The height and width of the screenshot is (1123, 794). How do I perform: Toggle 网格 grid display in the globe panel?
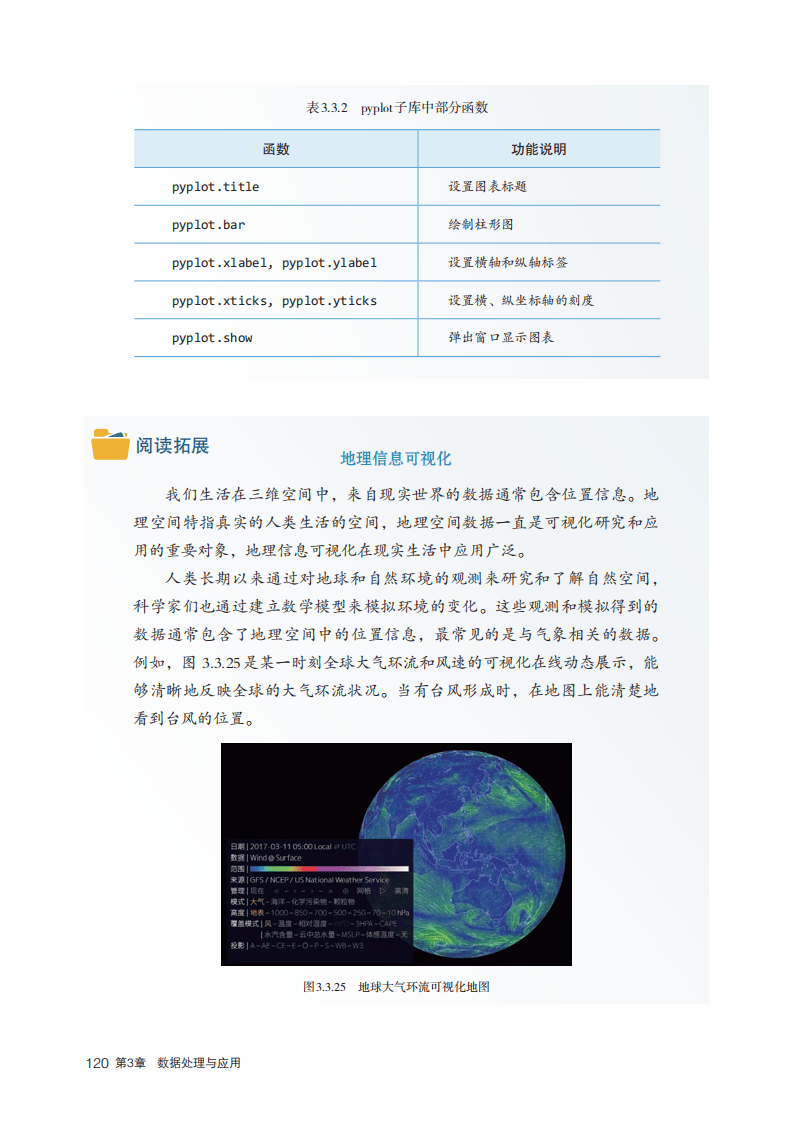(x=364, y=891)
